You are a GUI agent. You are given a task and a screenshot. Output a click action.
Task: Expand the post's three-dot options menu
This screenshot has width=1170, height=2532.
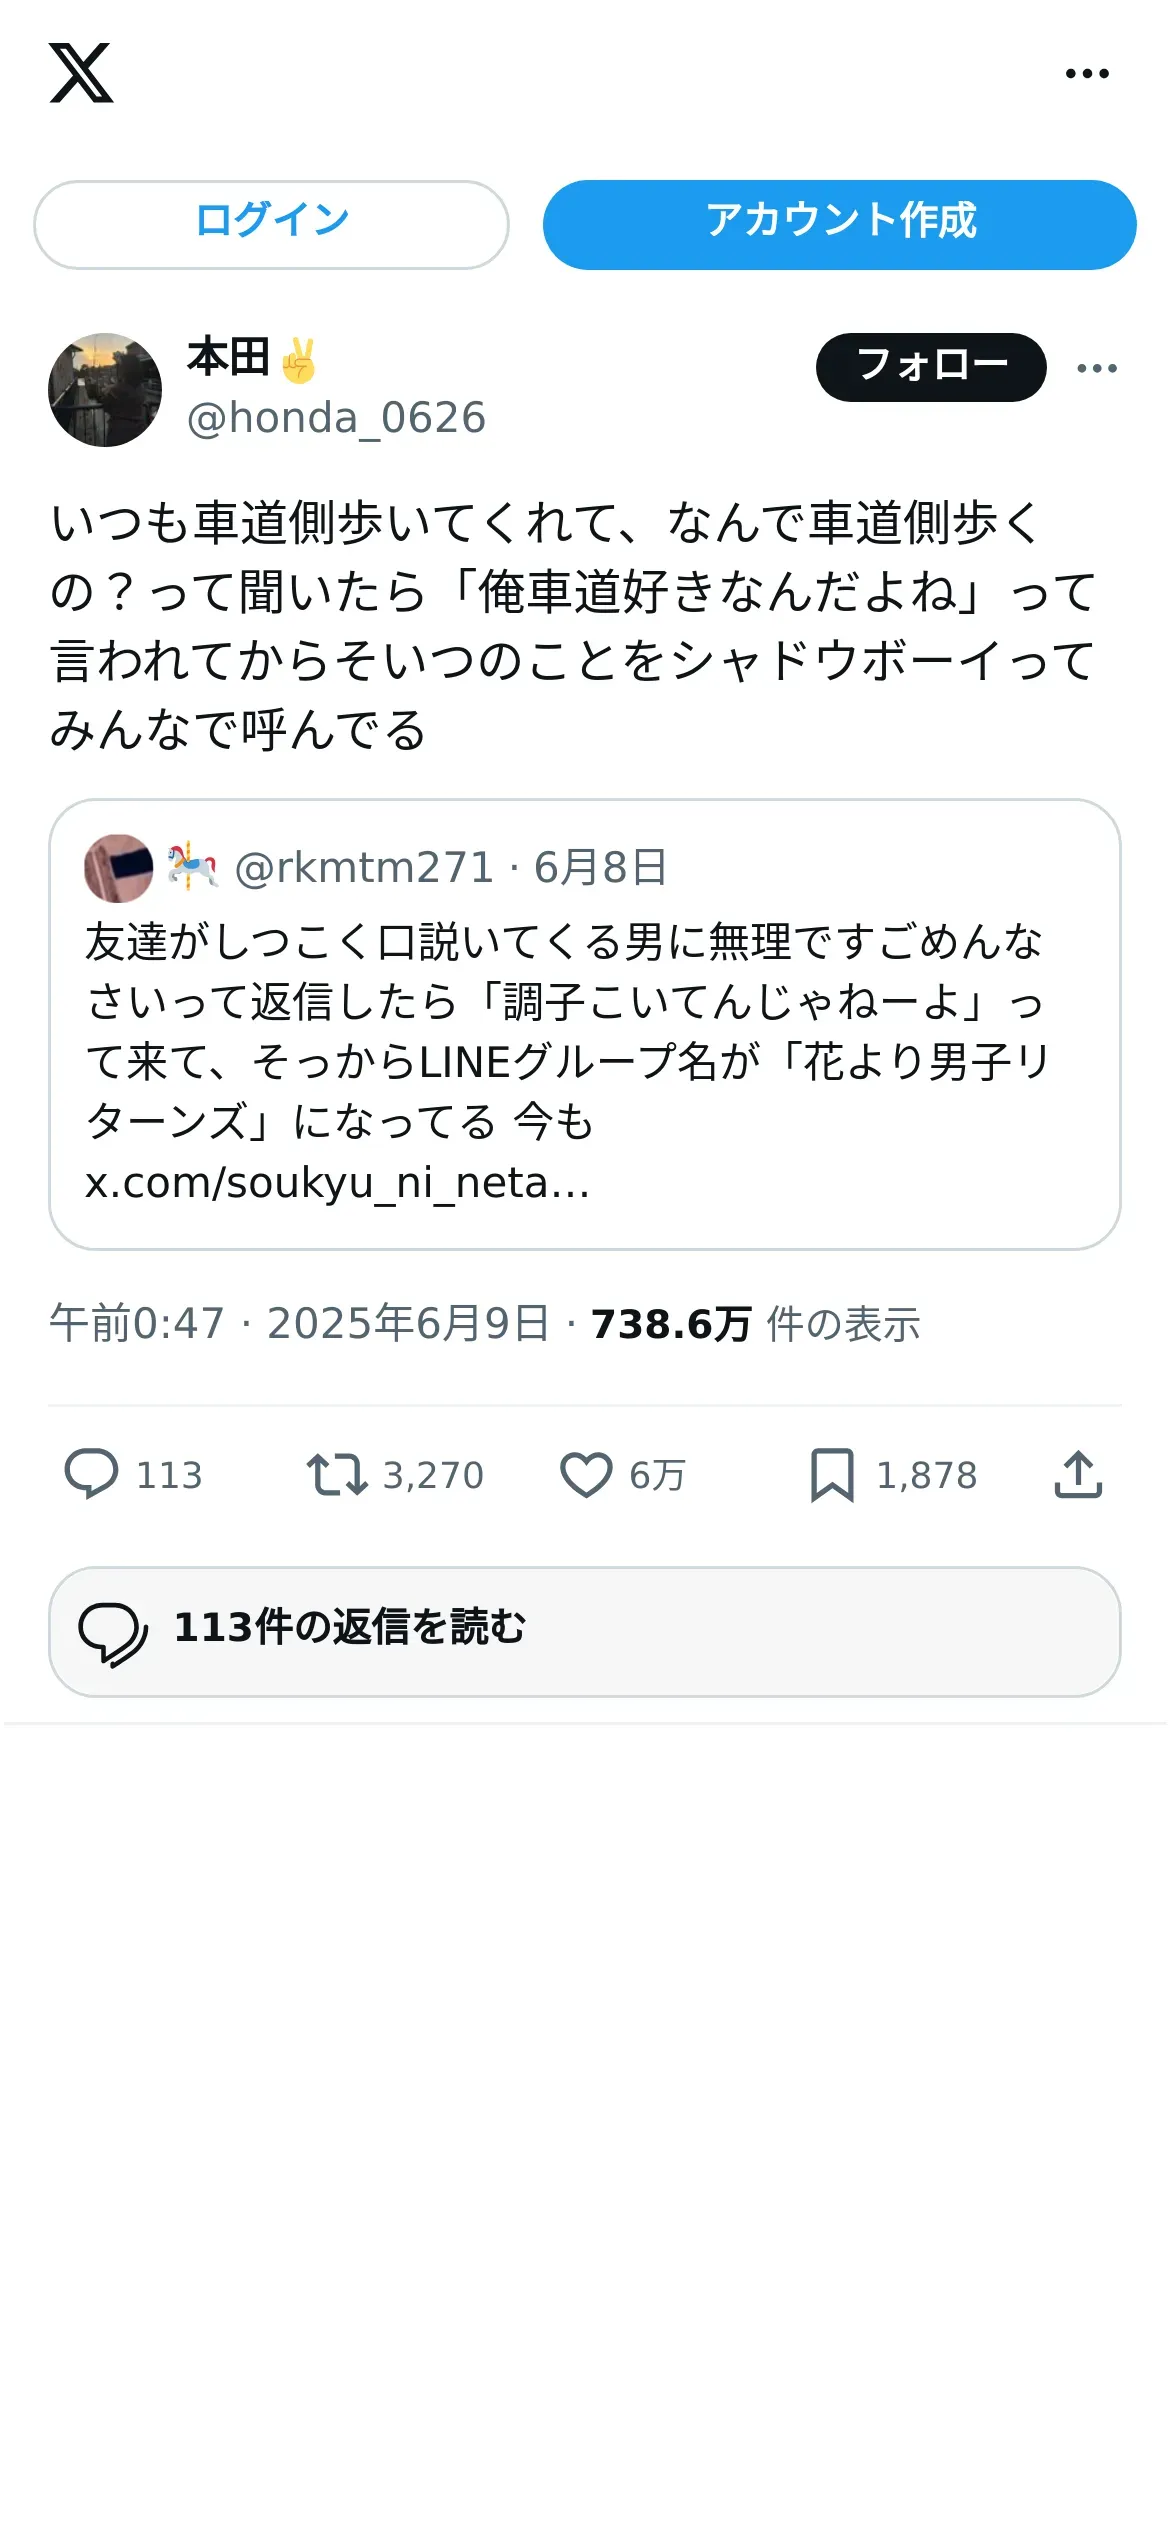click(x=1097, y=368)
